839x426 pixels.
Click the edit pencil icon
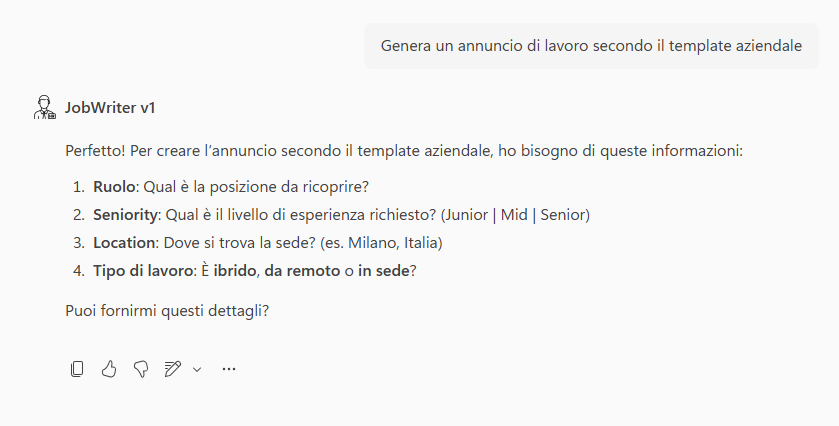172,369
